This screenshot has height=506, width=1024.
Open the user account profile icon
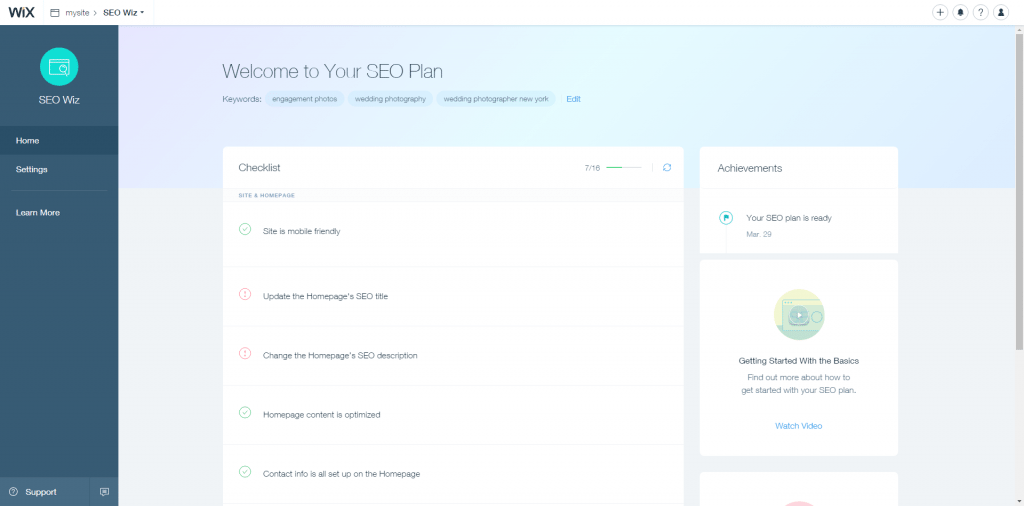point(1000,12)
